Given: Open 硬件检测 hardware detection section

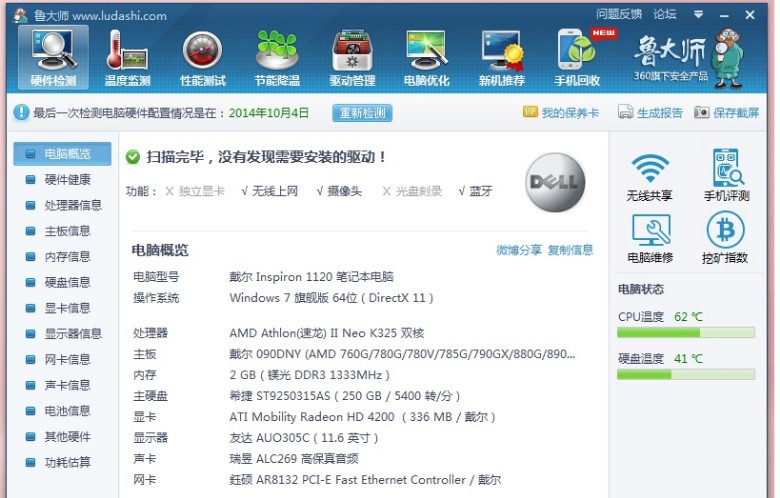Looking at the screenshot, I should tap(53, 58).
